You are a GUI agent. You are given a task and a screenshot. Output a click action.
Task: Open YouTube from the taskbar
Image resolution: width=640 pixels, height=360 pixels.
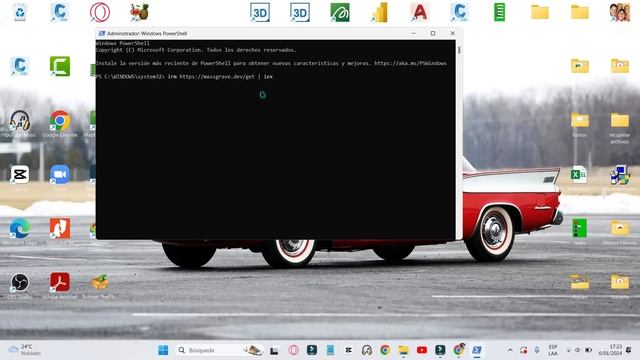pos(422,350)
